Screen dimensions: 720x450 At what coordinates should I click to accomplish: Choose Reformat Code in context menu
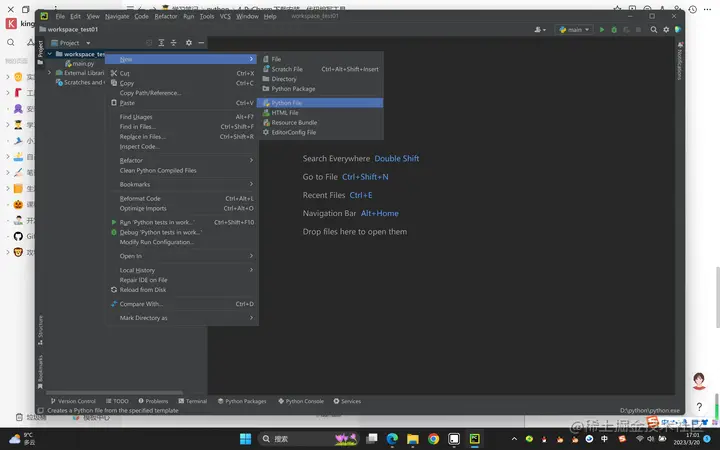click(183, 198)
